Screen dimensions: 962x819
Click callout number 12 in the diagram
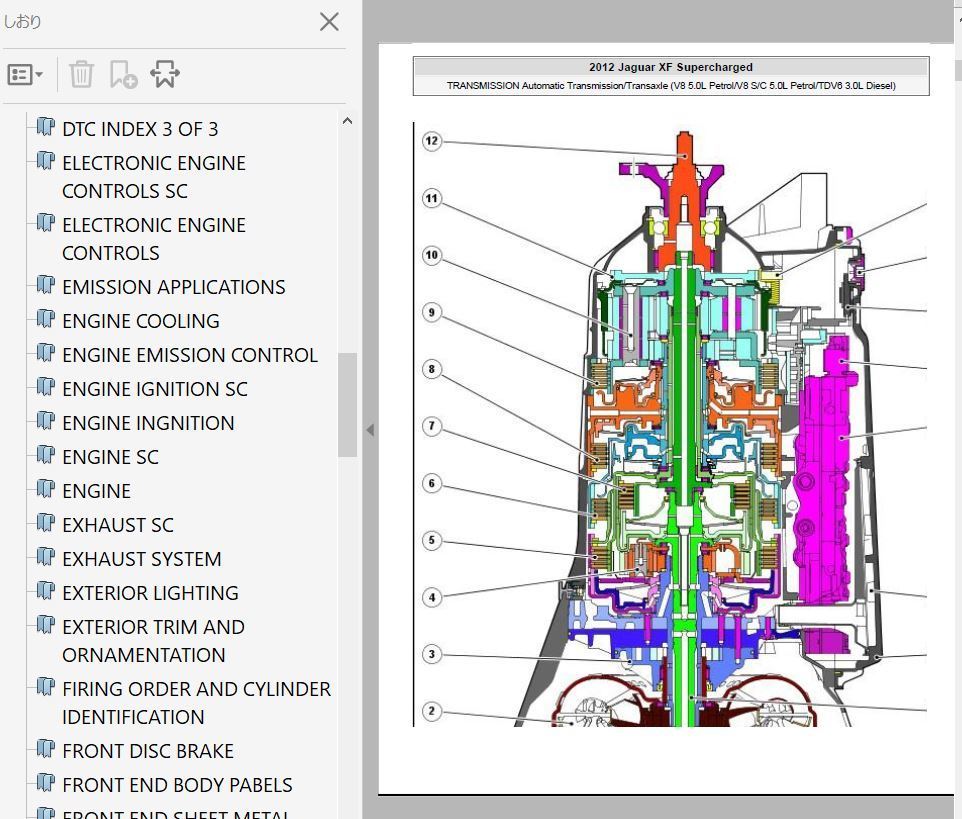(431, 141)
